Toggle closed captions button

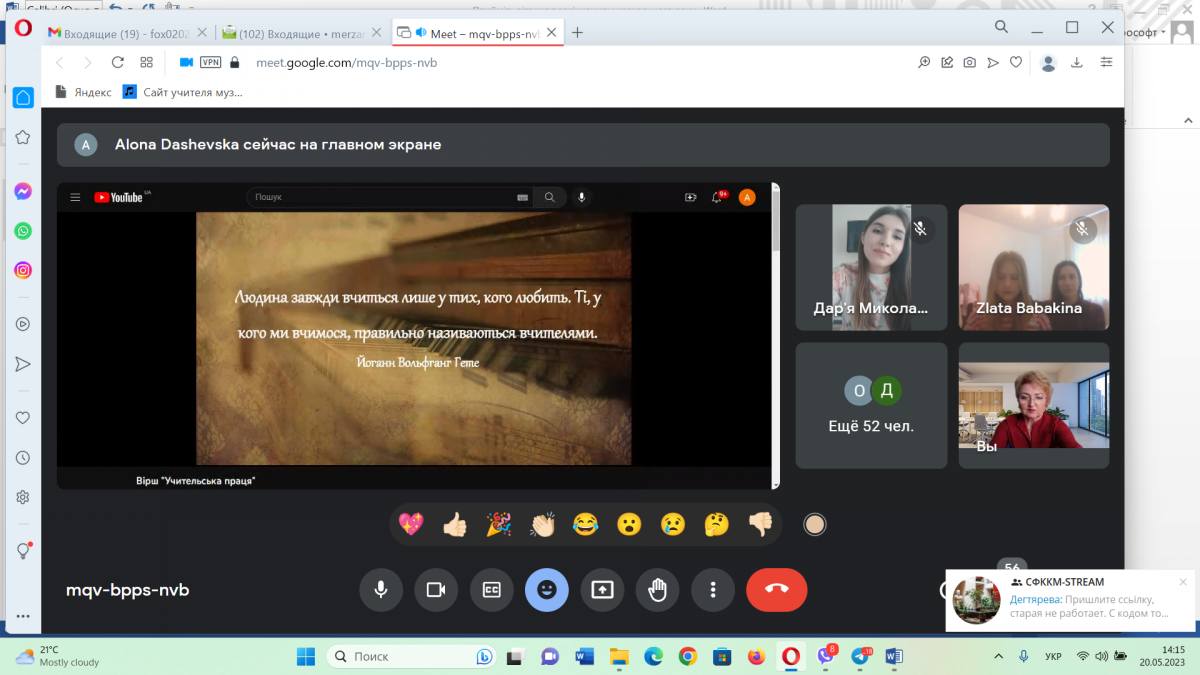click(x=491, y=589)
